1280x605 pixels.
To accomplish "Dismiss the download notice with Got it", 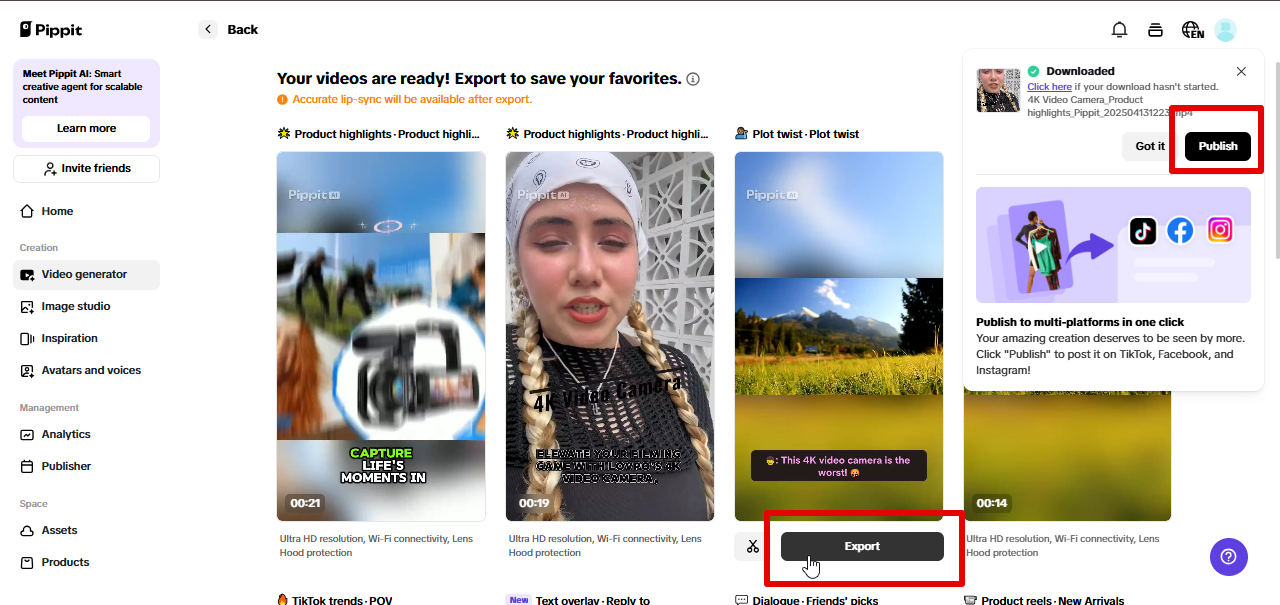I will (x=1148, y=145).
